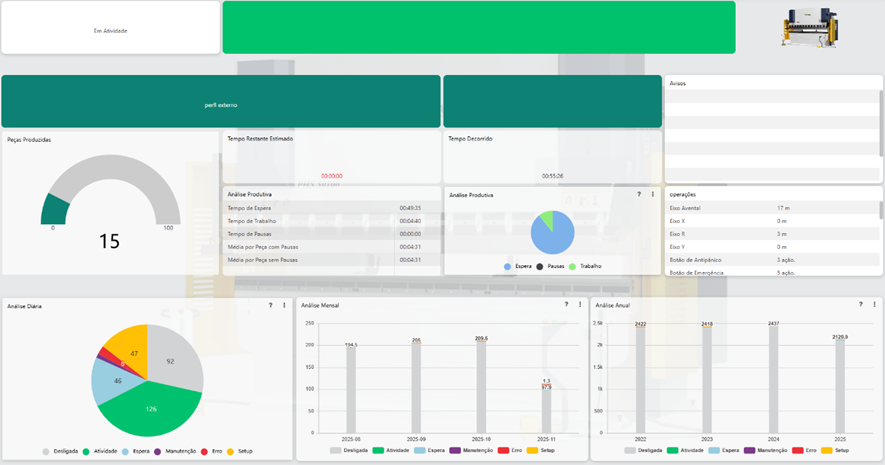Toggle Trabalho legend in Análise Produtiva pie
The image size is (885, 465).
(588, 267)
